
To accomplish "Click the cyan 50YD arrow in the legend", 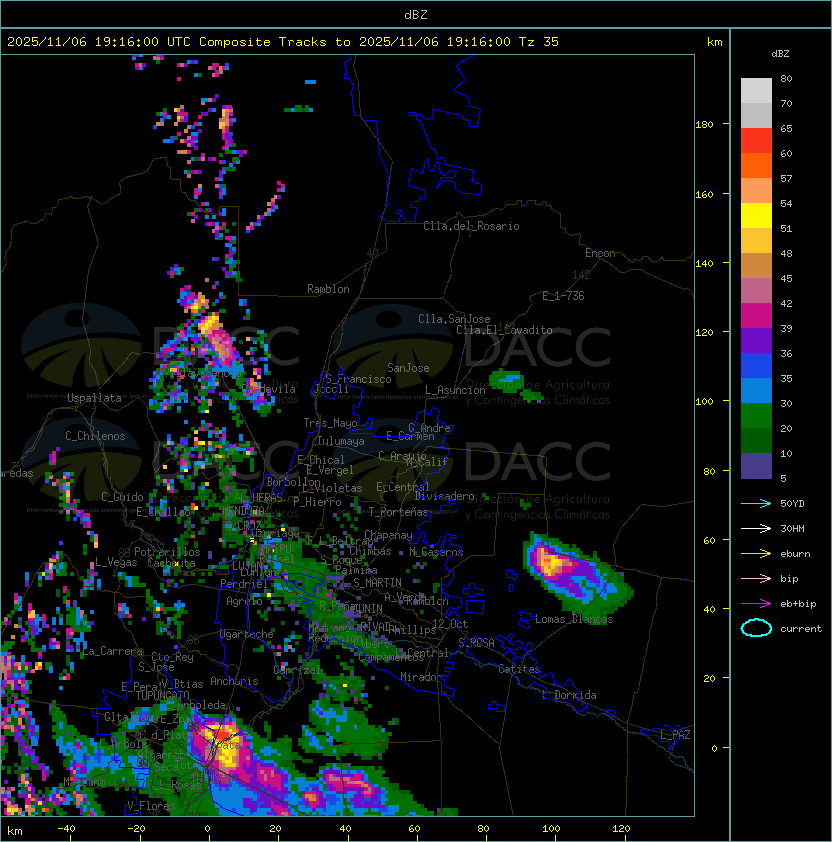I will 756,504.
